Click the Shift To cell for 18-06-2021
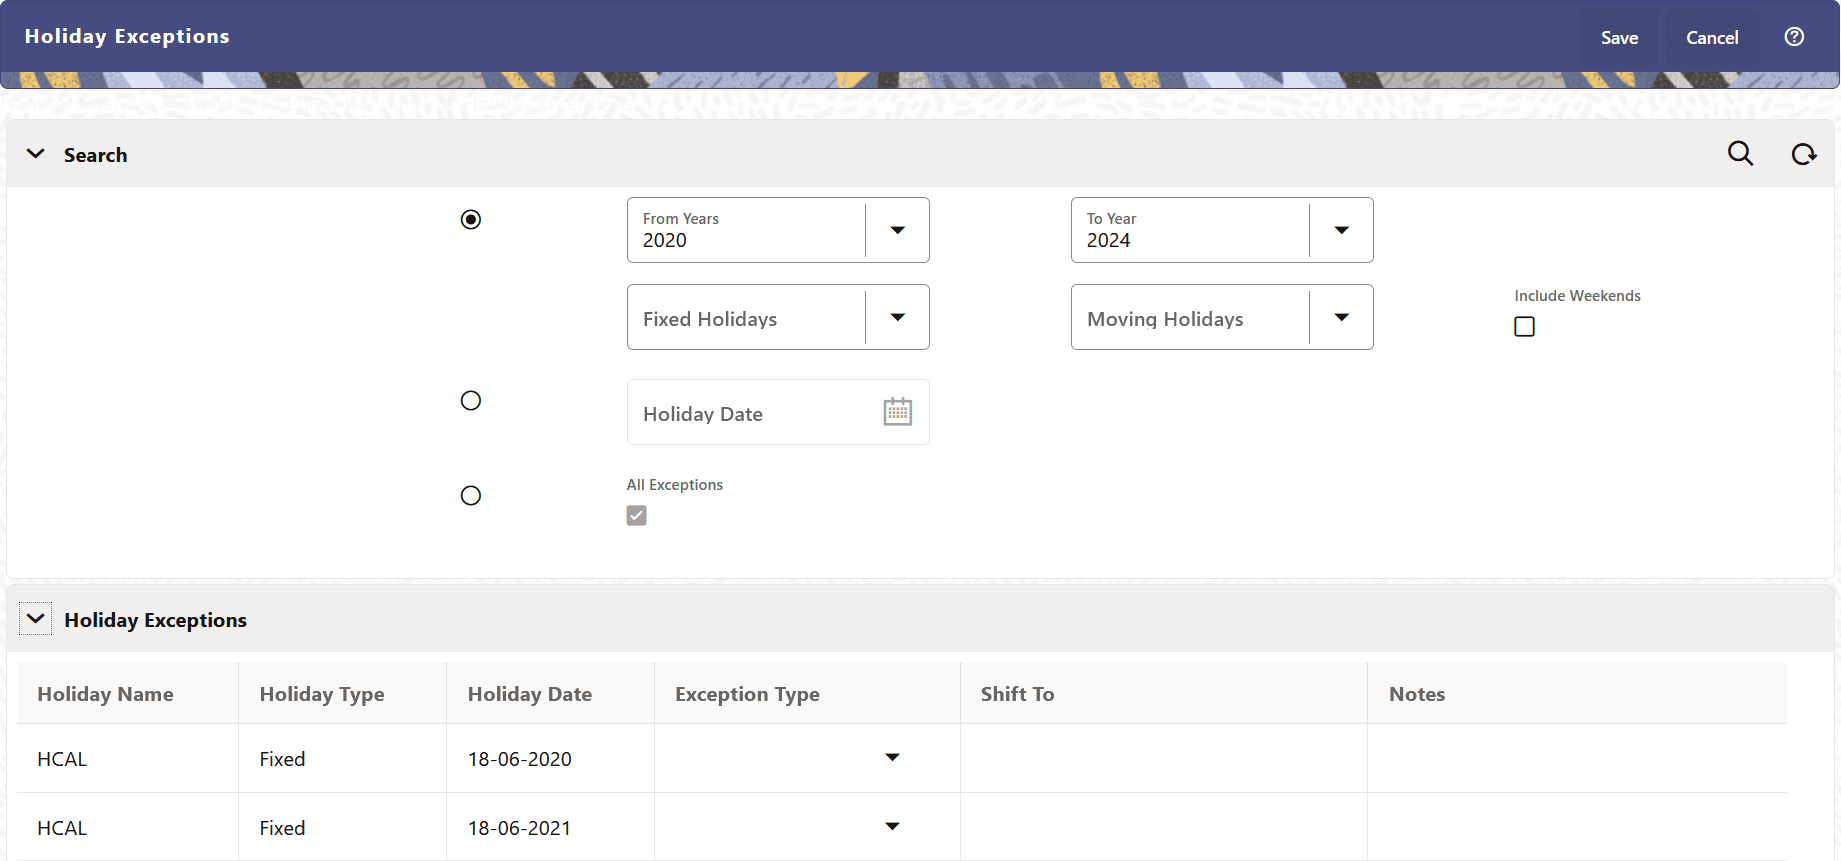 [x=1164, y=827]
